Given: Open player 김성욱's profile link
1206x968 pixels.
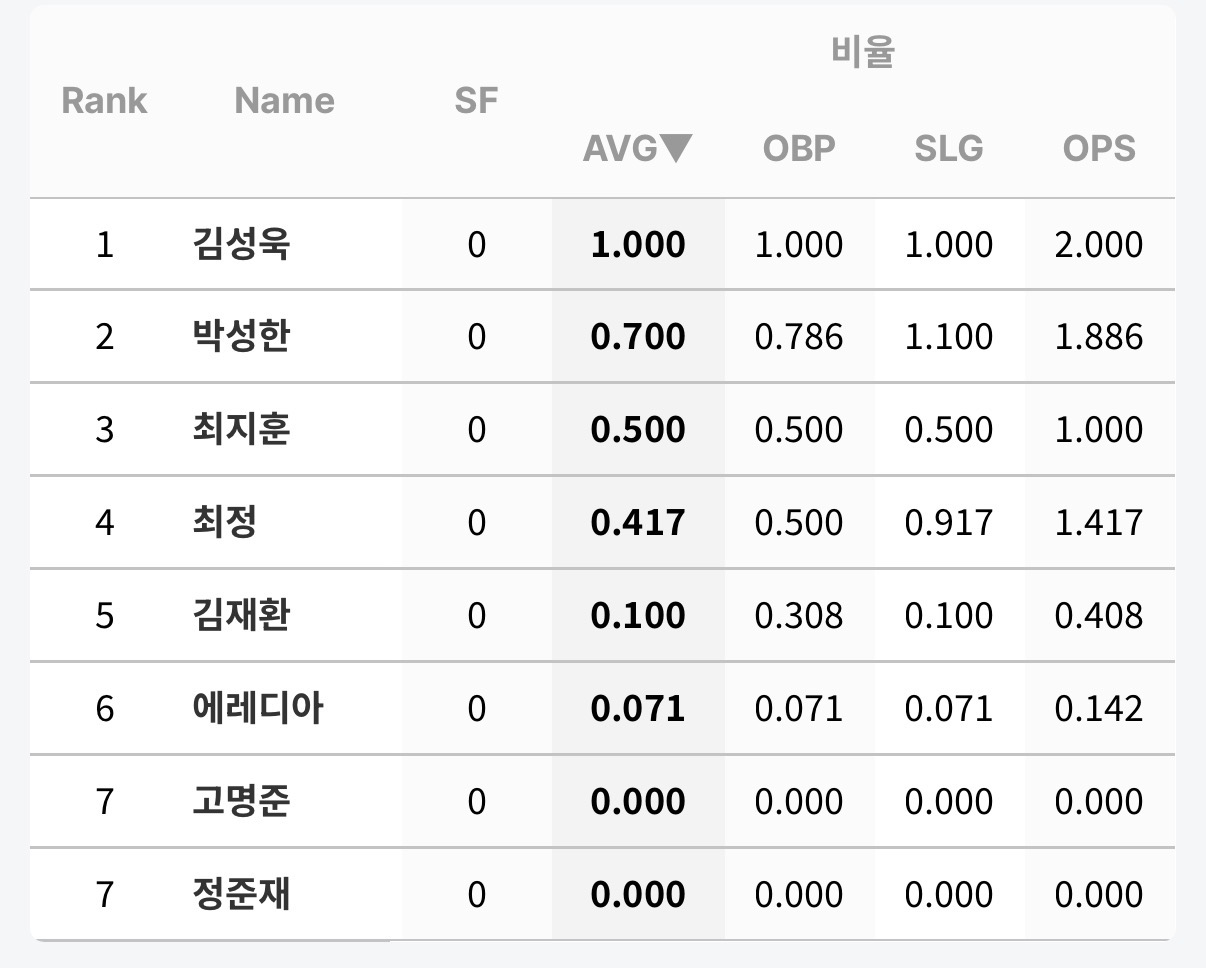Looking at the screenshot, I should click(x=241, y=245).
